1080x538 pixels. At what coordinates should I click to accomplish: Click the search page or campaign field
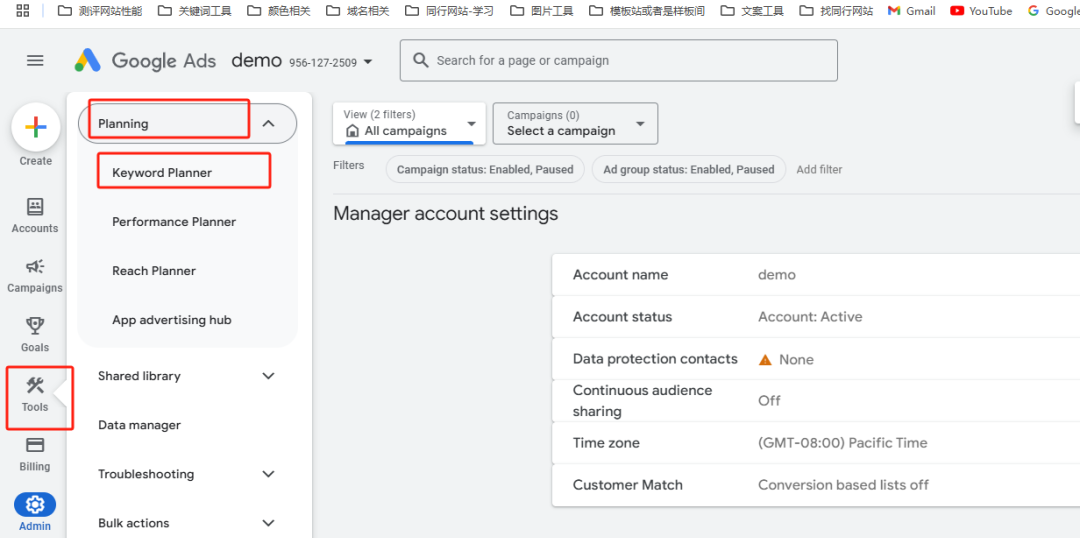[618, 61]
